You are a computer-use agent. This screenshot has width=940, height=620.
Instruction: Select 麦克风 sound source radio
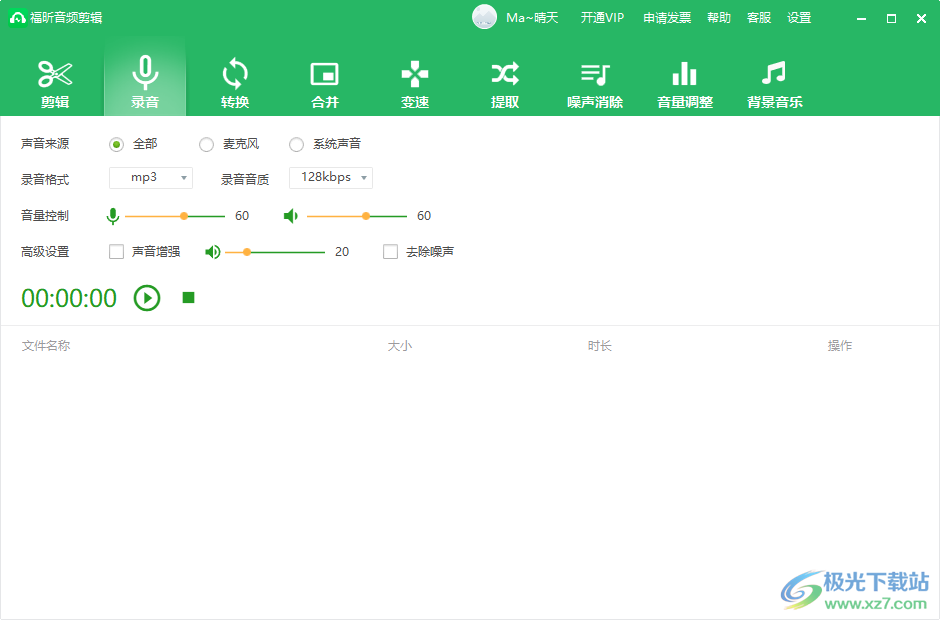(x=206, y=145)
